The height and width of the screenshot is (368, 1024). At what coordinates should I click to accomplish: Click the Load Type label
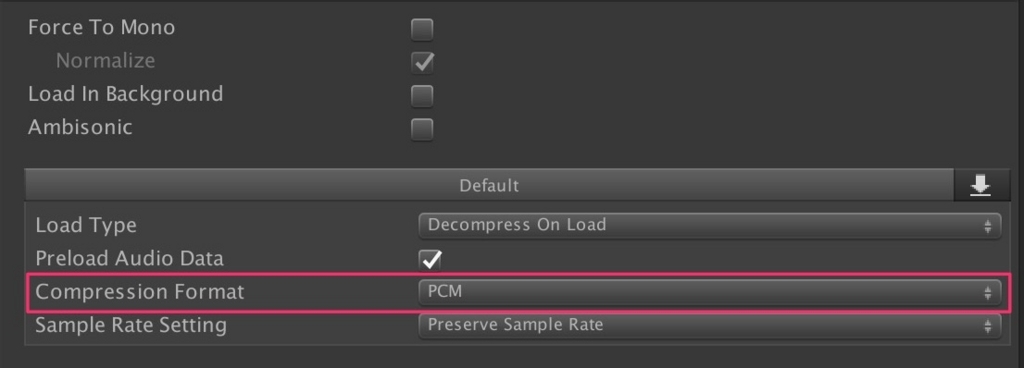point(86,226)
